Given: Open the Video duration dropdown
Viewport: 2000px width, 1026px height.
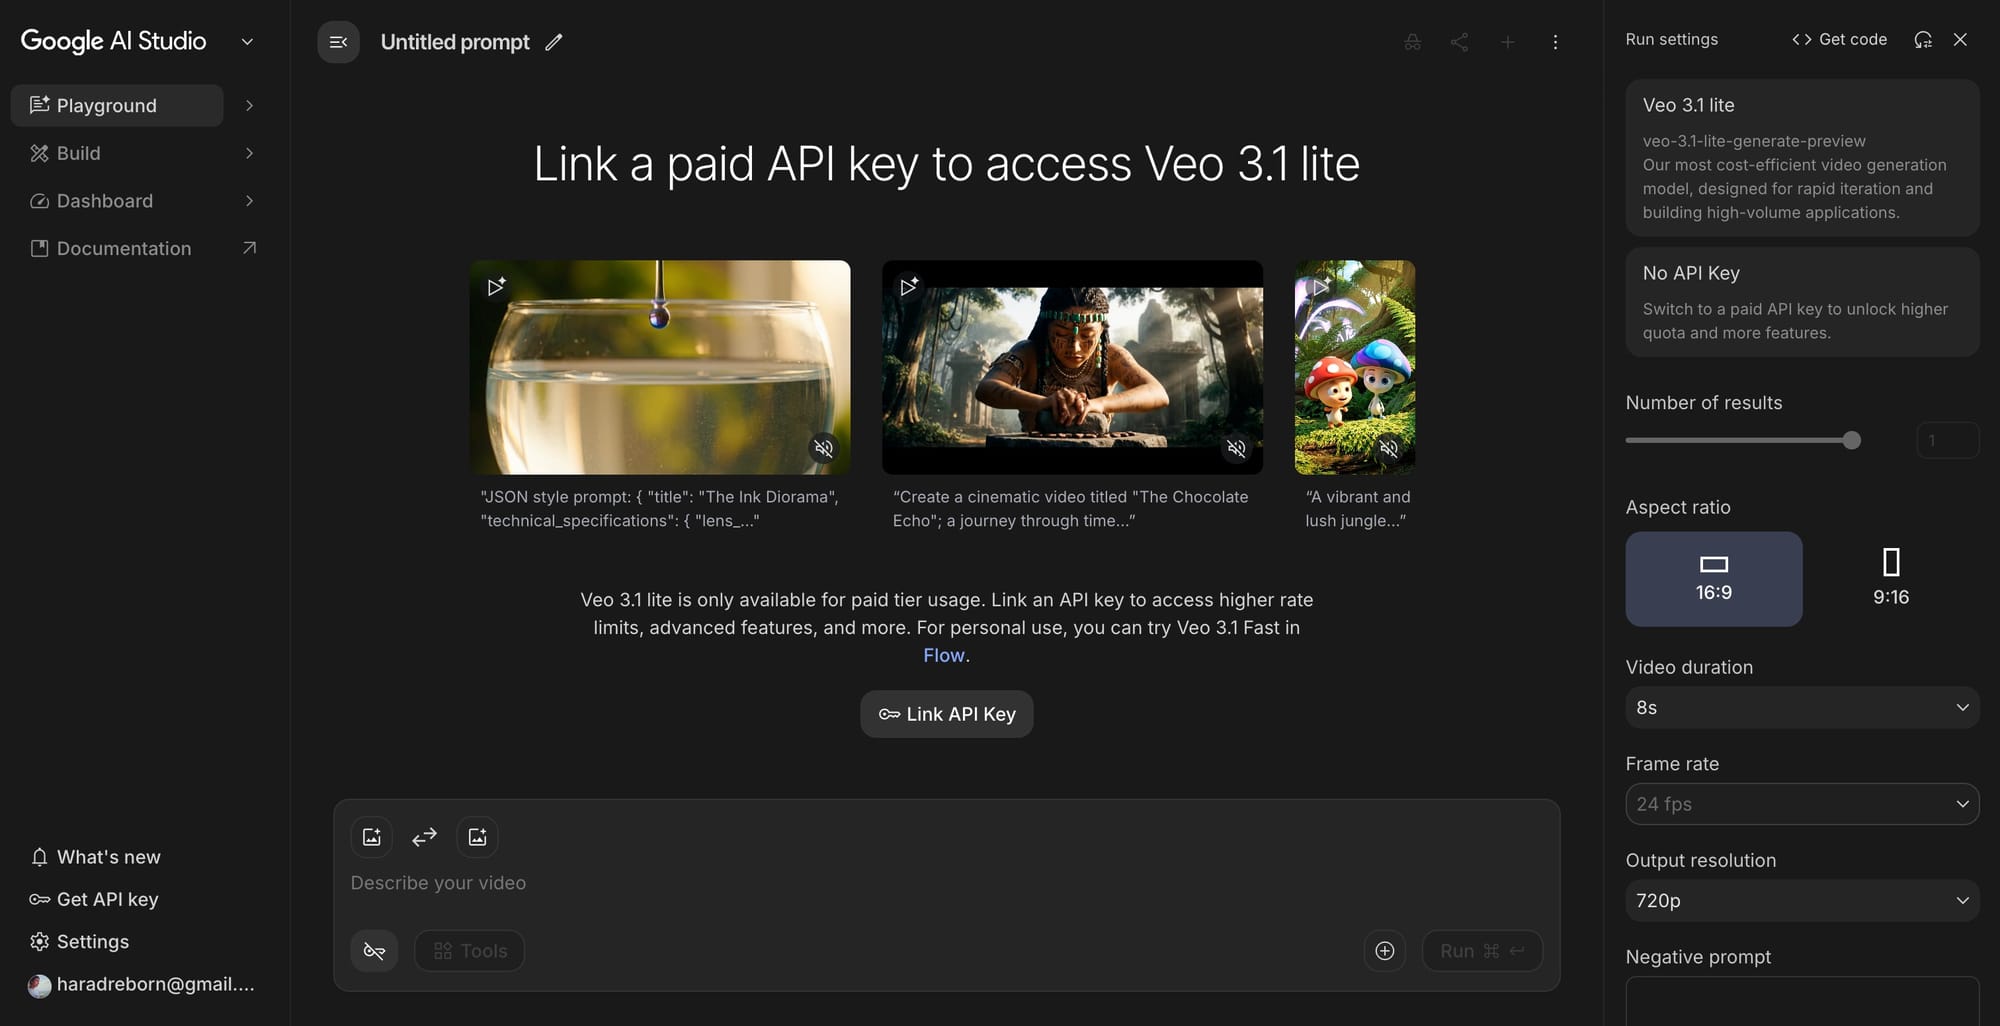Looking at the screenshot, I should pyautogui.click(x=1802, y=708).
